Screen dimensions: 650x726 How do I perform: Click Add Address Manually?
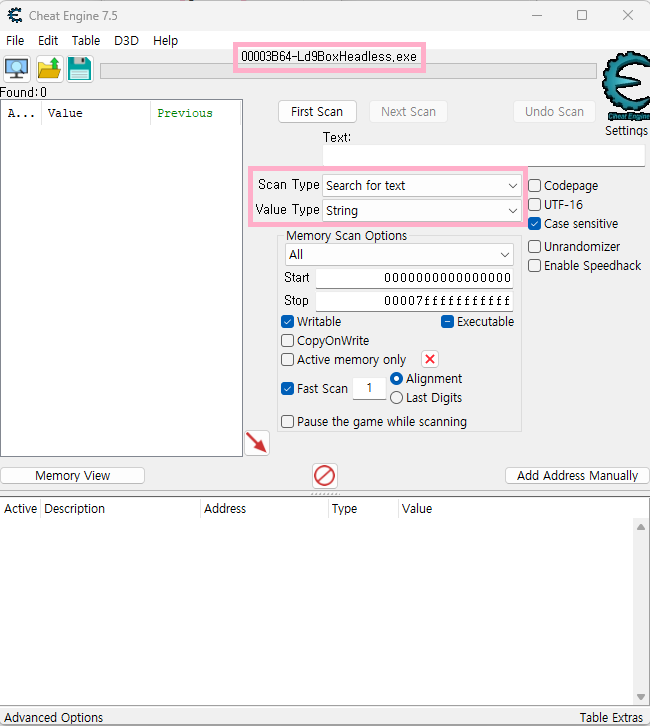[x=577, y=476]
